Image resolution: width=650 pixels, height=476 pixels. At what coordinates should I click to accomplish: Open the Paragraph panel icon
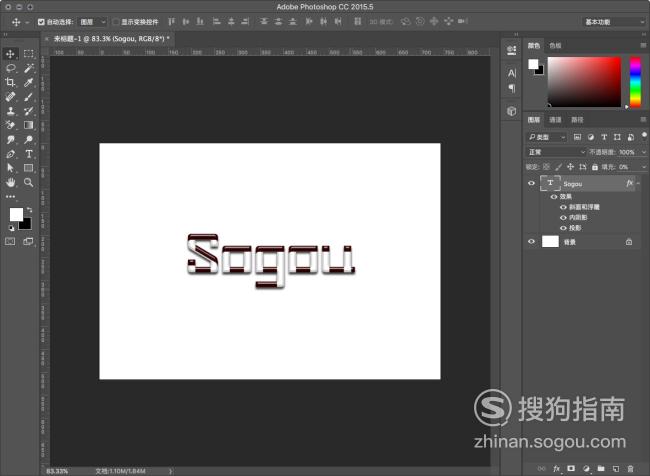click(512, 88)
